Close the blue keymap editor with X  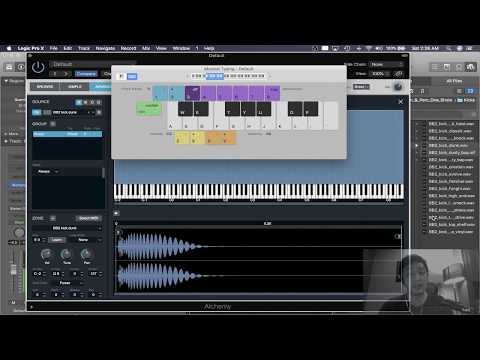(x=401, y=102)
